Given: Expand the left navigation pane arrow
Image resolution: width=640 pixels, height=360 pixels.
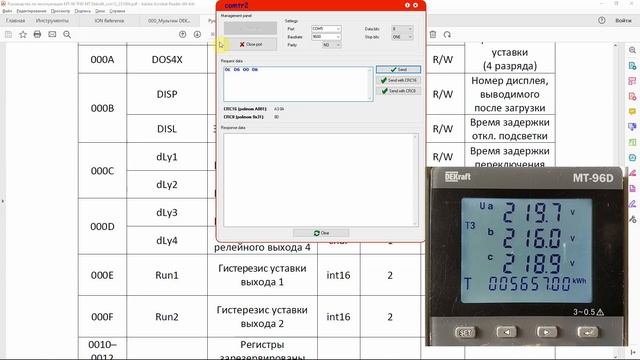Looking at the screenshot, I should [3, 201].
